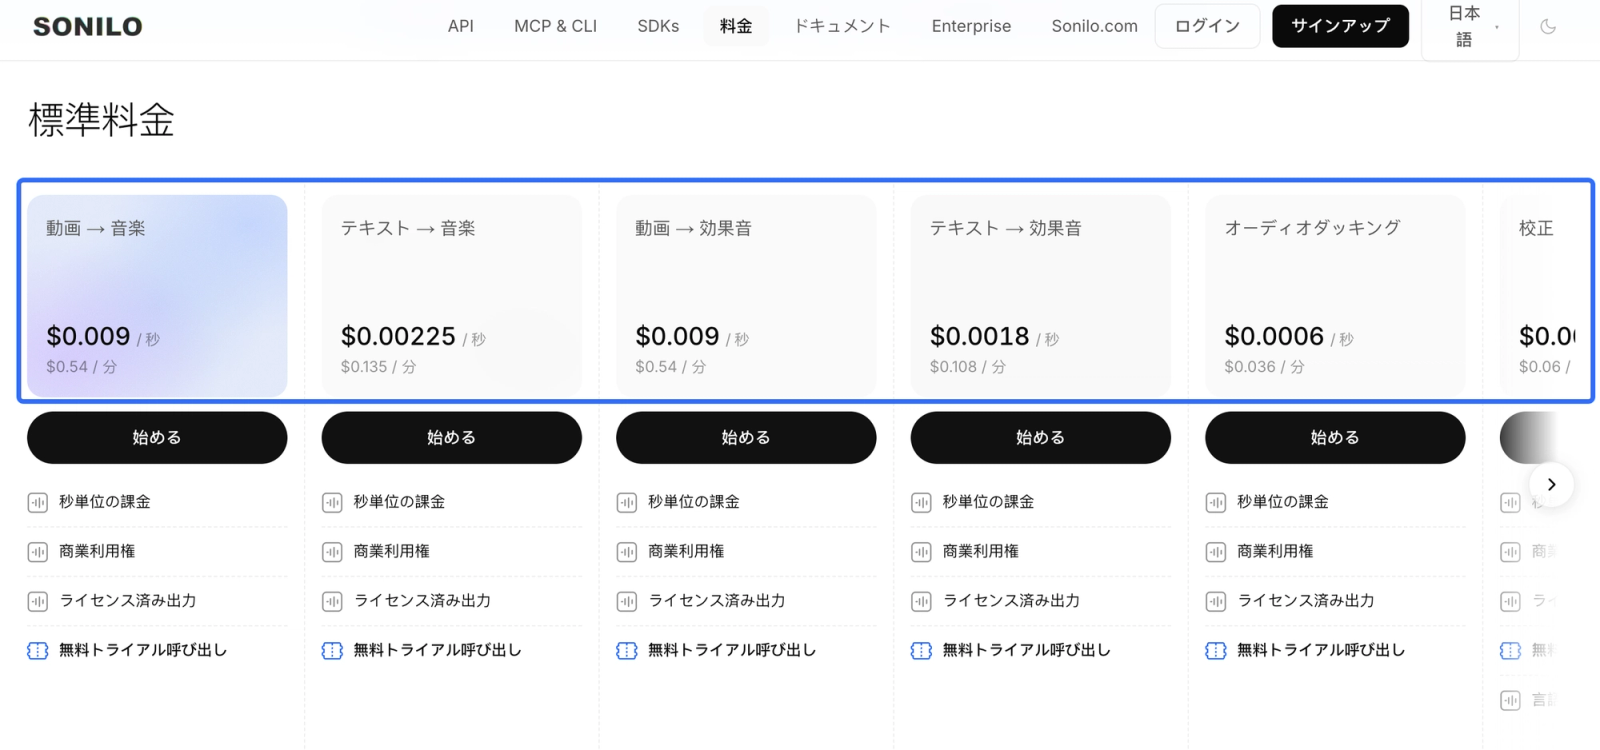The image size is (1600, 750).
Task: Open the MCP & CLI menu item
Action: 555,26
